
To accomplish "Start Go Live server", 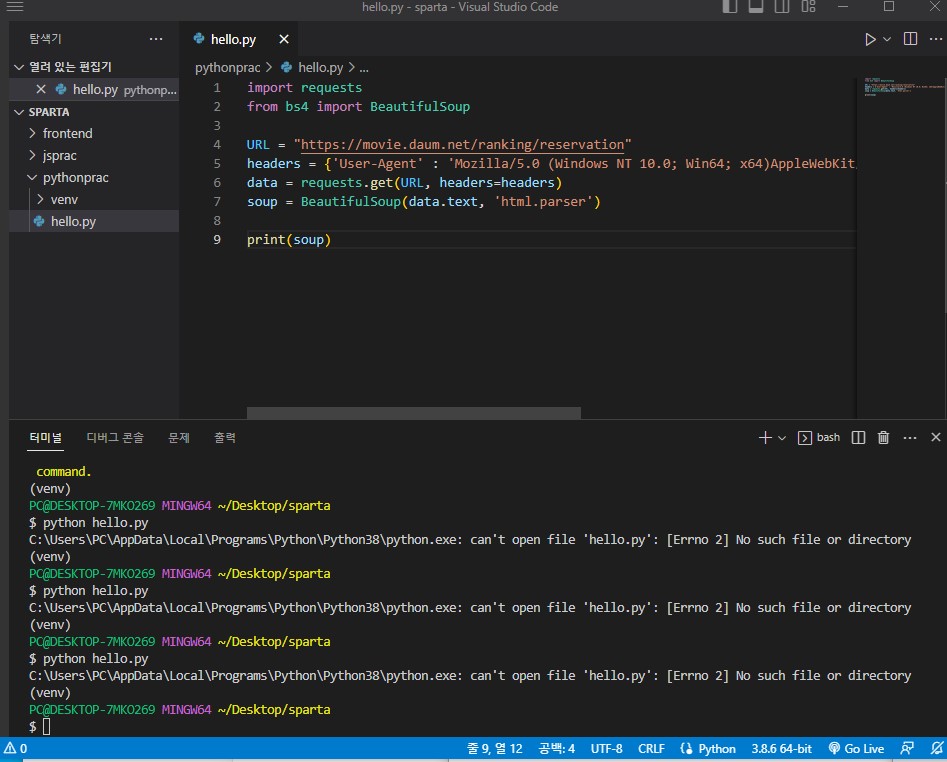I will (x=856, y=749).
